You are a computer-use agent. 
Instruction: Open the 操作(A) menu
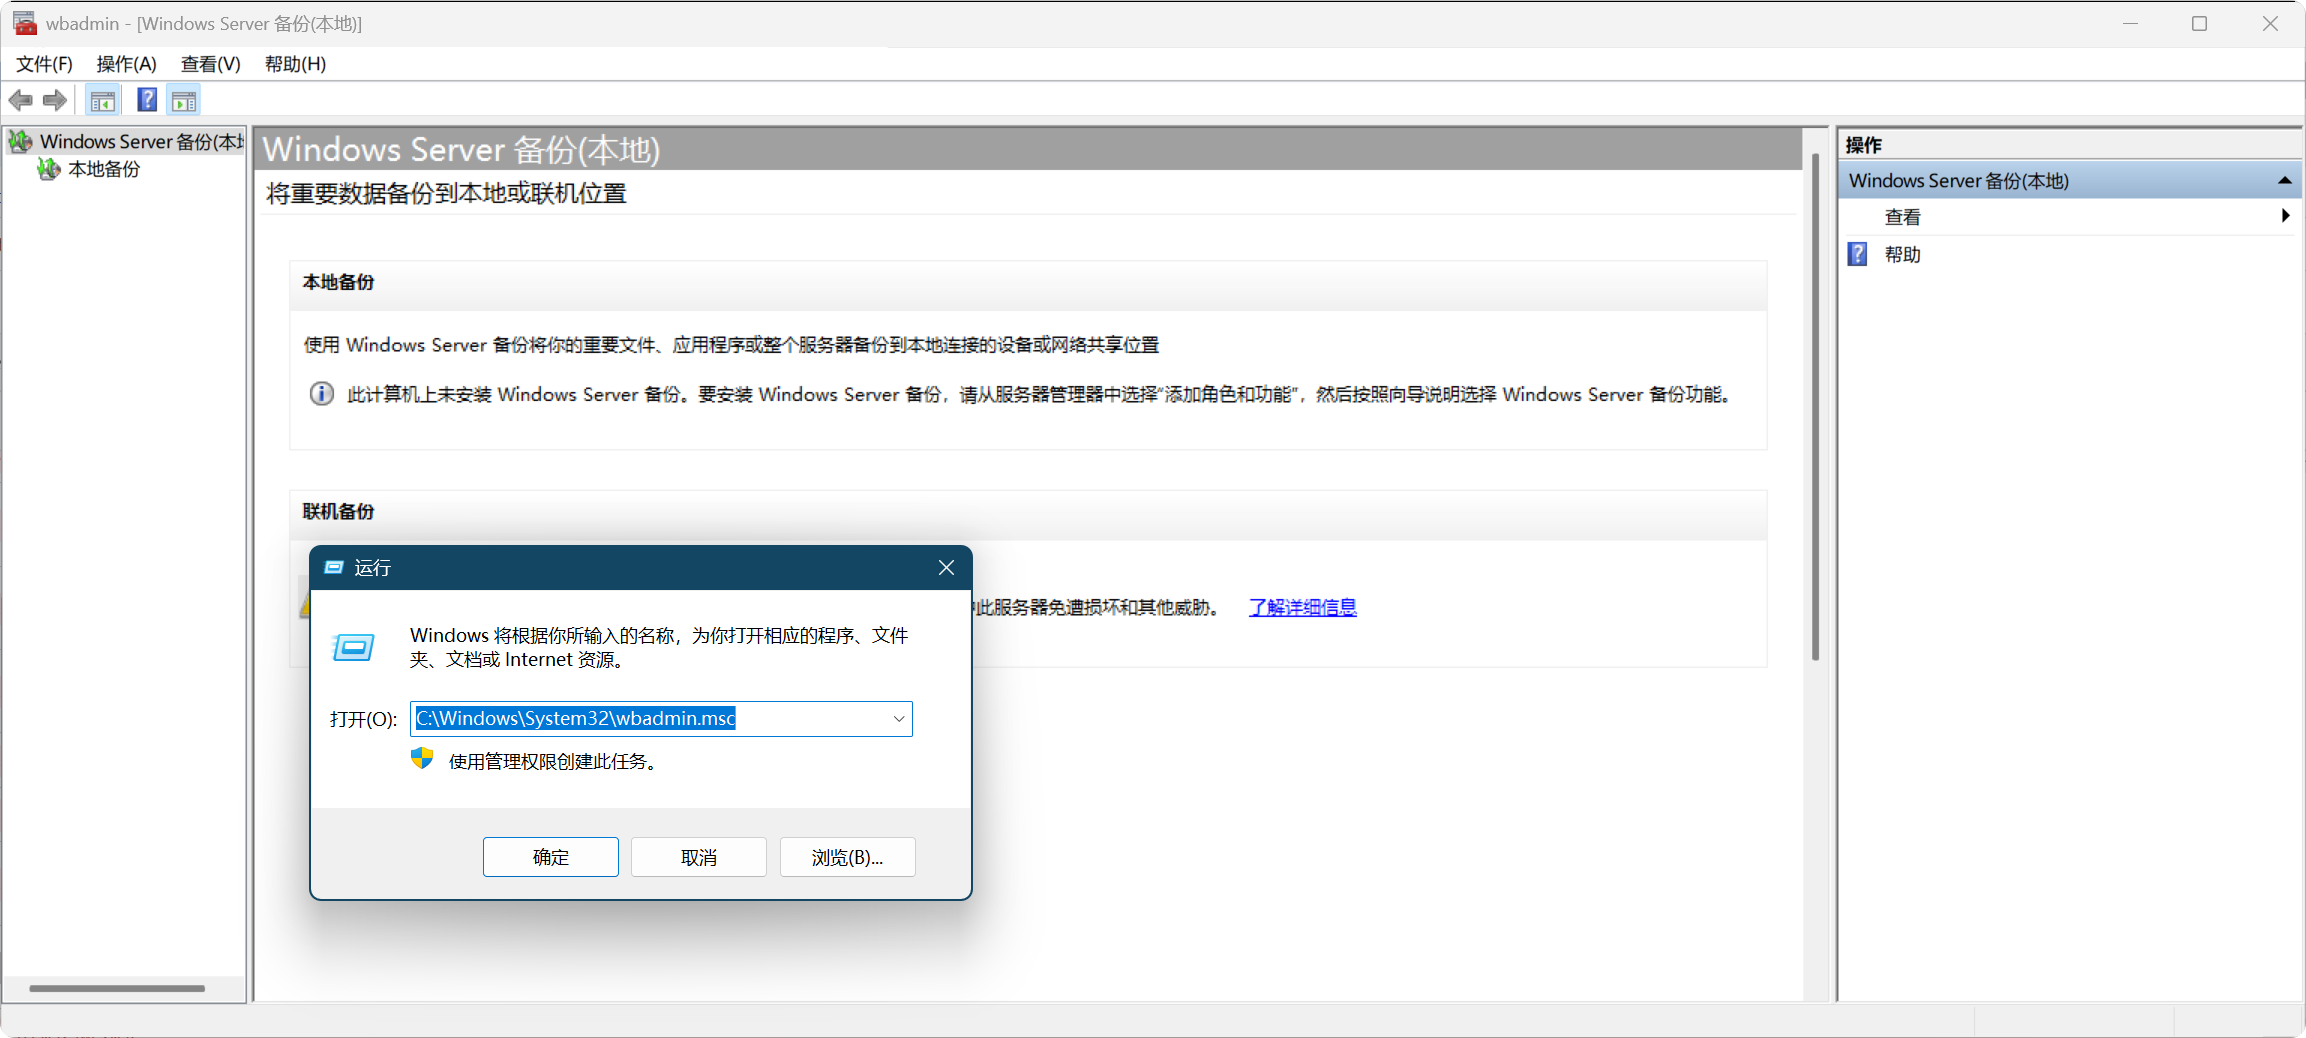126,64
